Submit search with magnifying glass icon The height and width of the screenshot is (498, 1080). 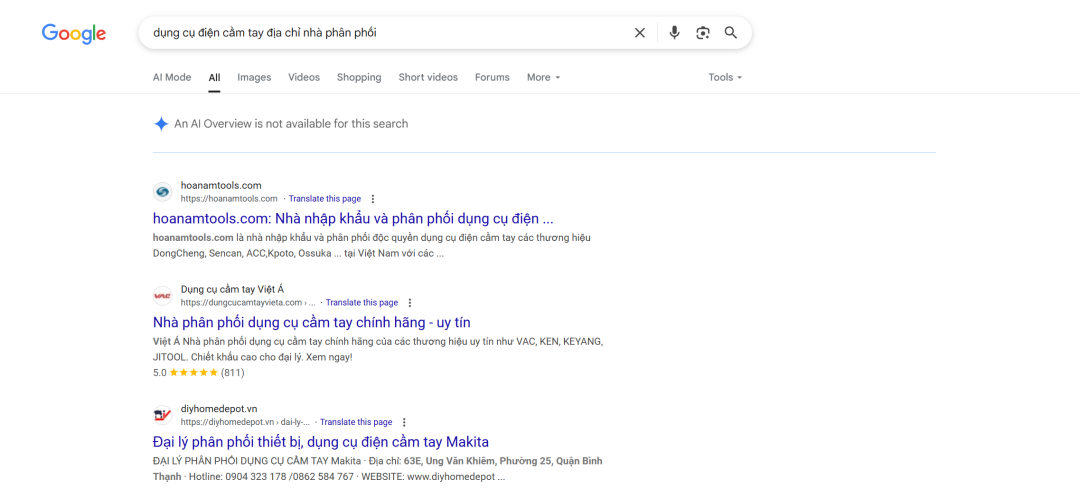pos(731,32)
